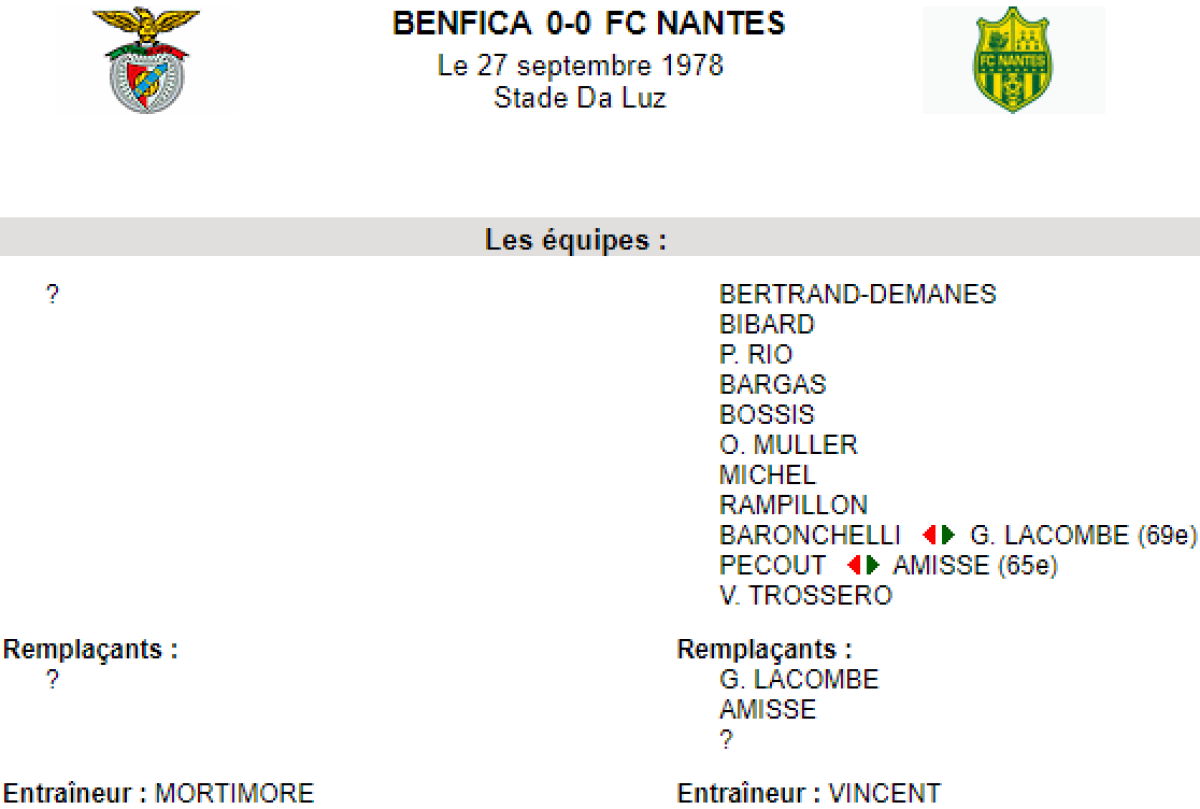
Task: Click the FC Nantes club logo
Action: [1012, 60]
